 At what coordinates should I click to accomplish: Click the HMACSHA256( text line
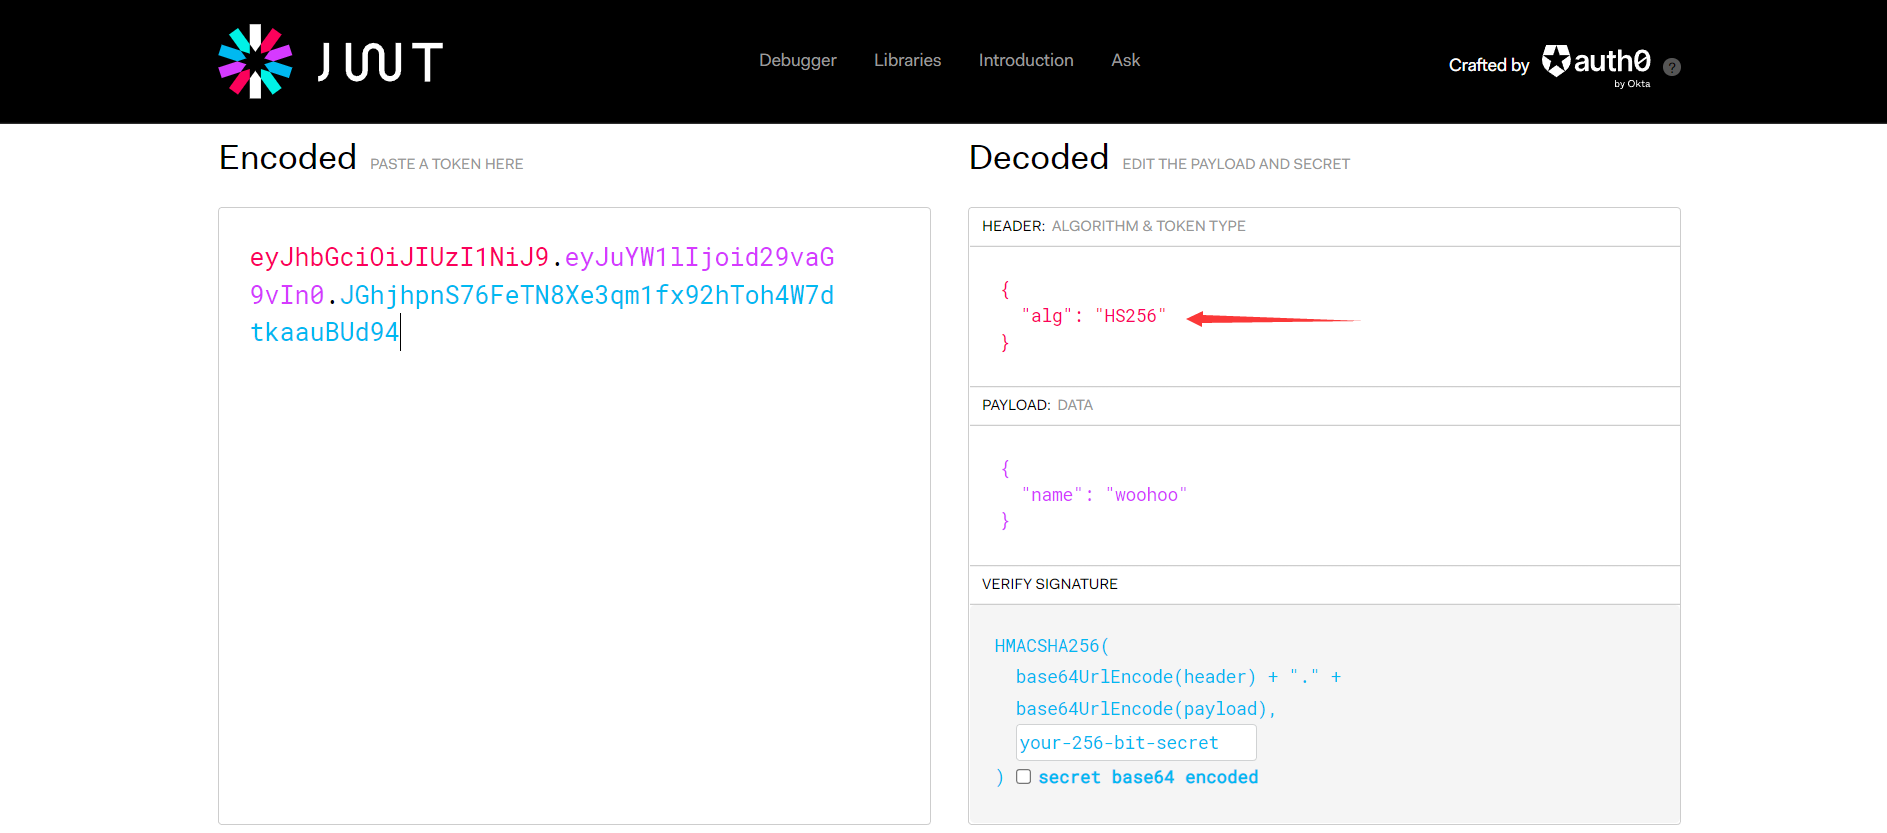pos(1051,646)
